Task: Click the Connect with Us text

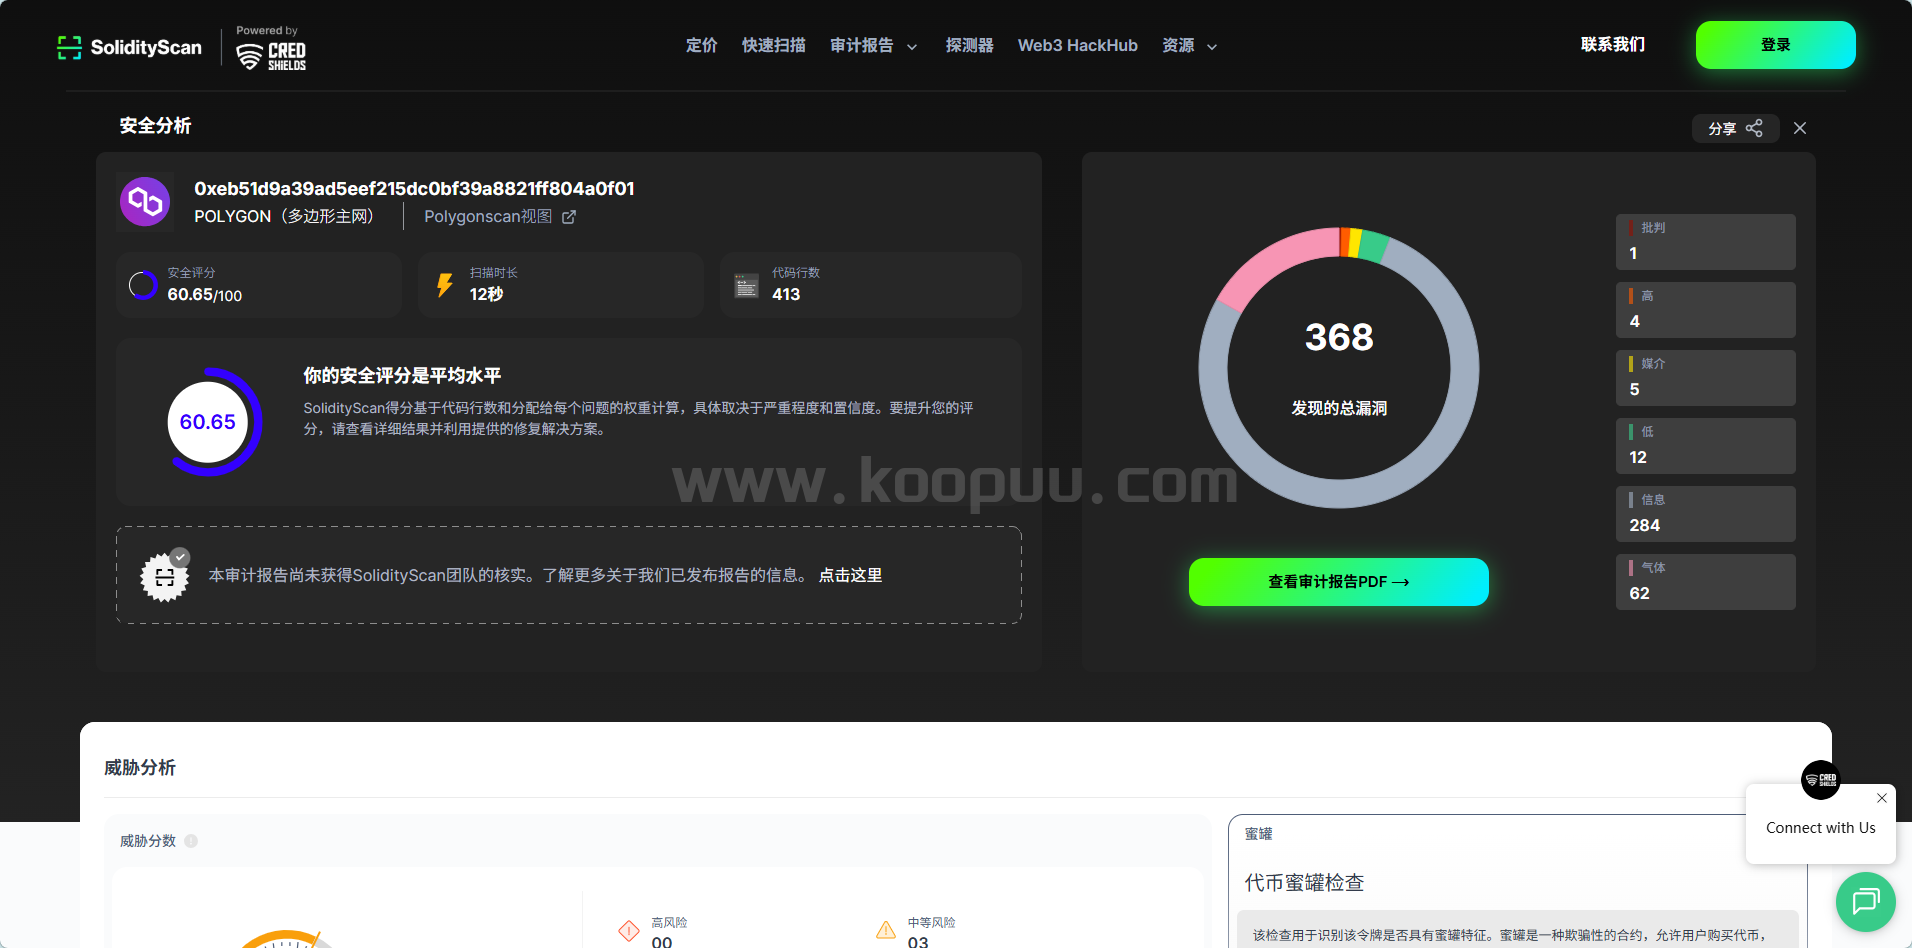Action: [1820, 828]
